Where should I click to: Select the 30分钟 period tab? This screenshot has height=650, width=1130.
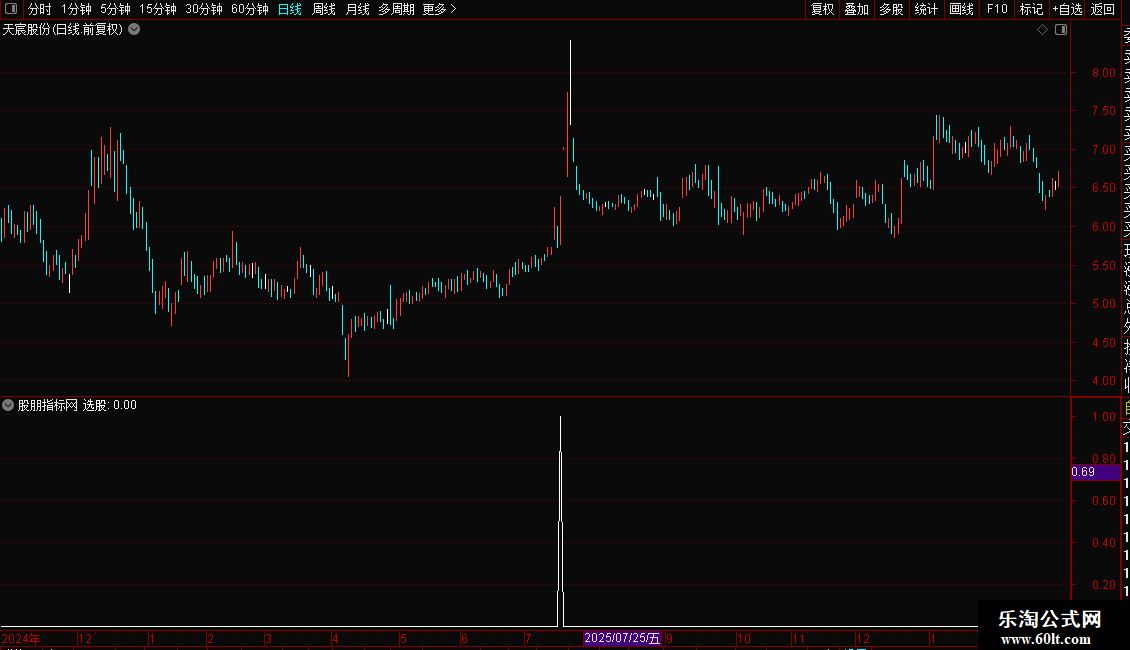(204, 9)
